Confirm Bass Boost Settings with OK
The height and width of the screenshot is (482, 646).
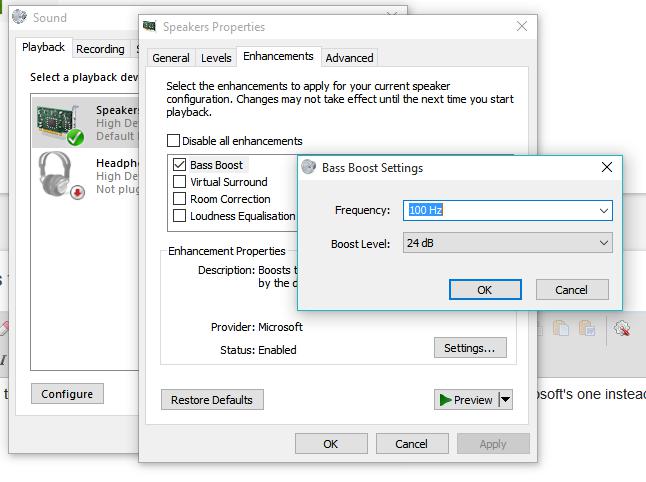(485, 290)
